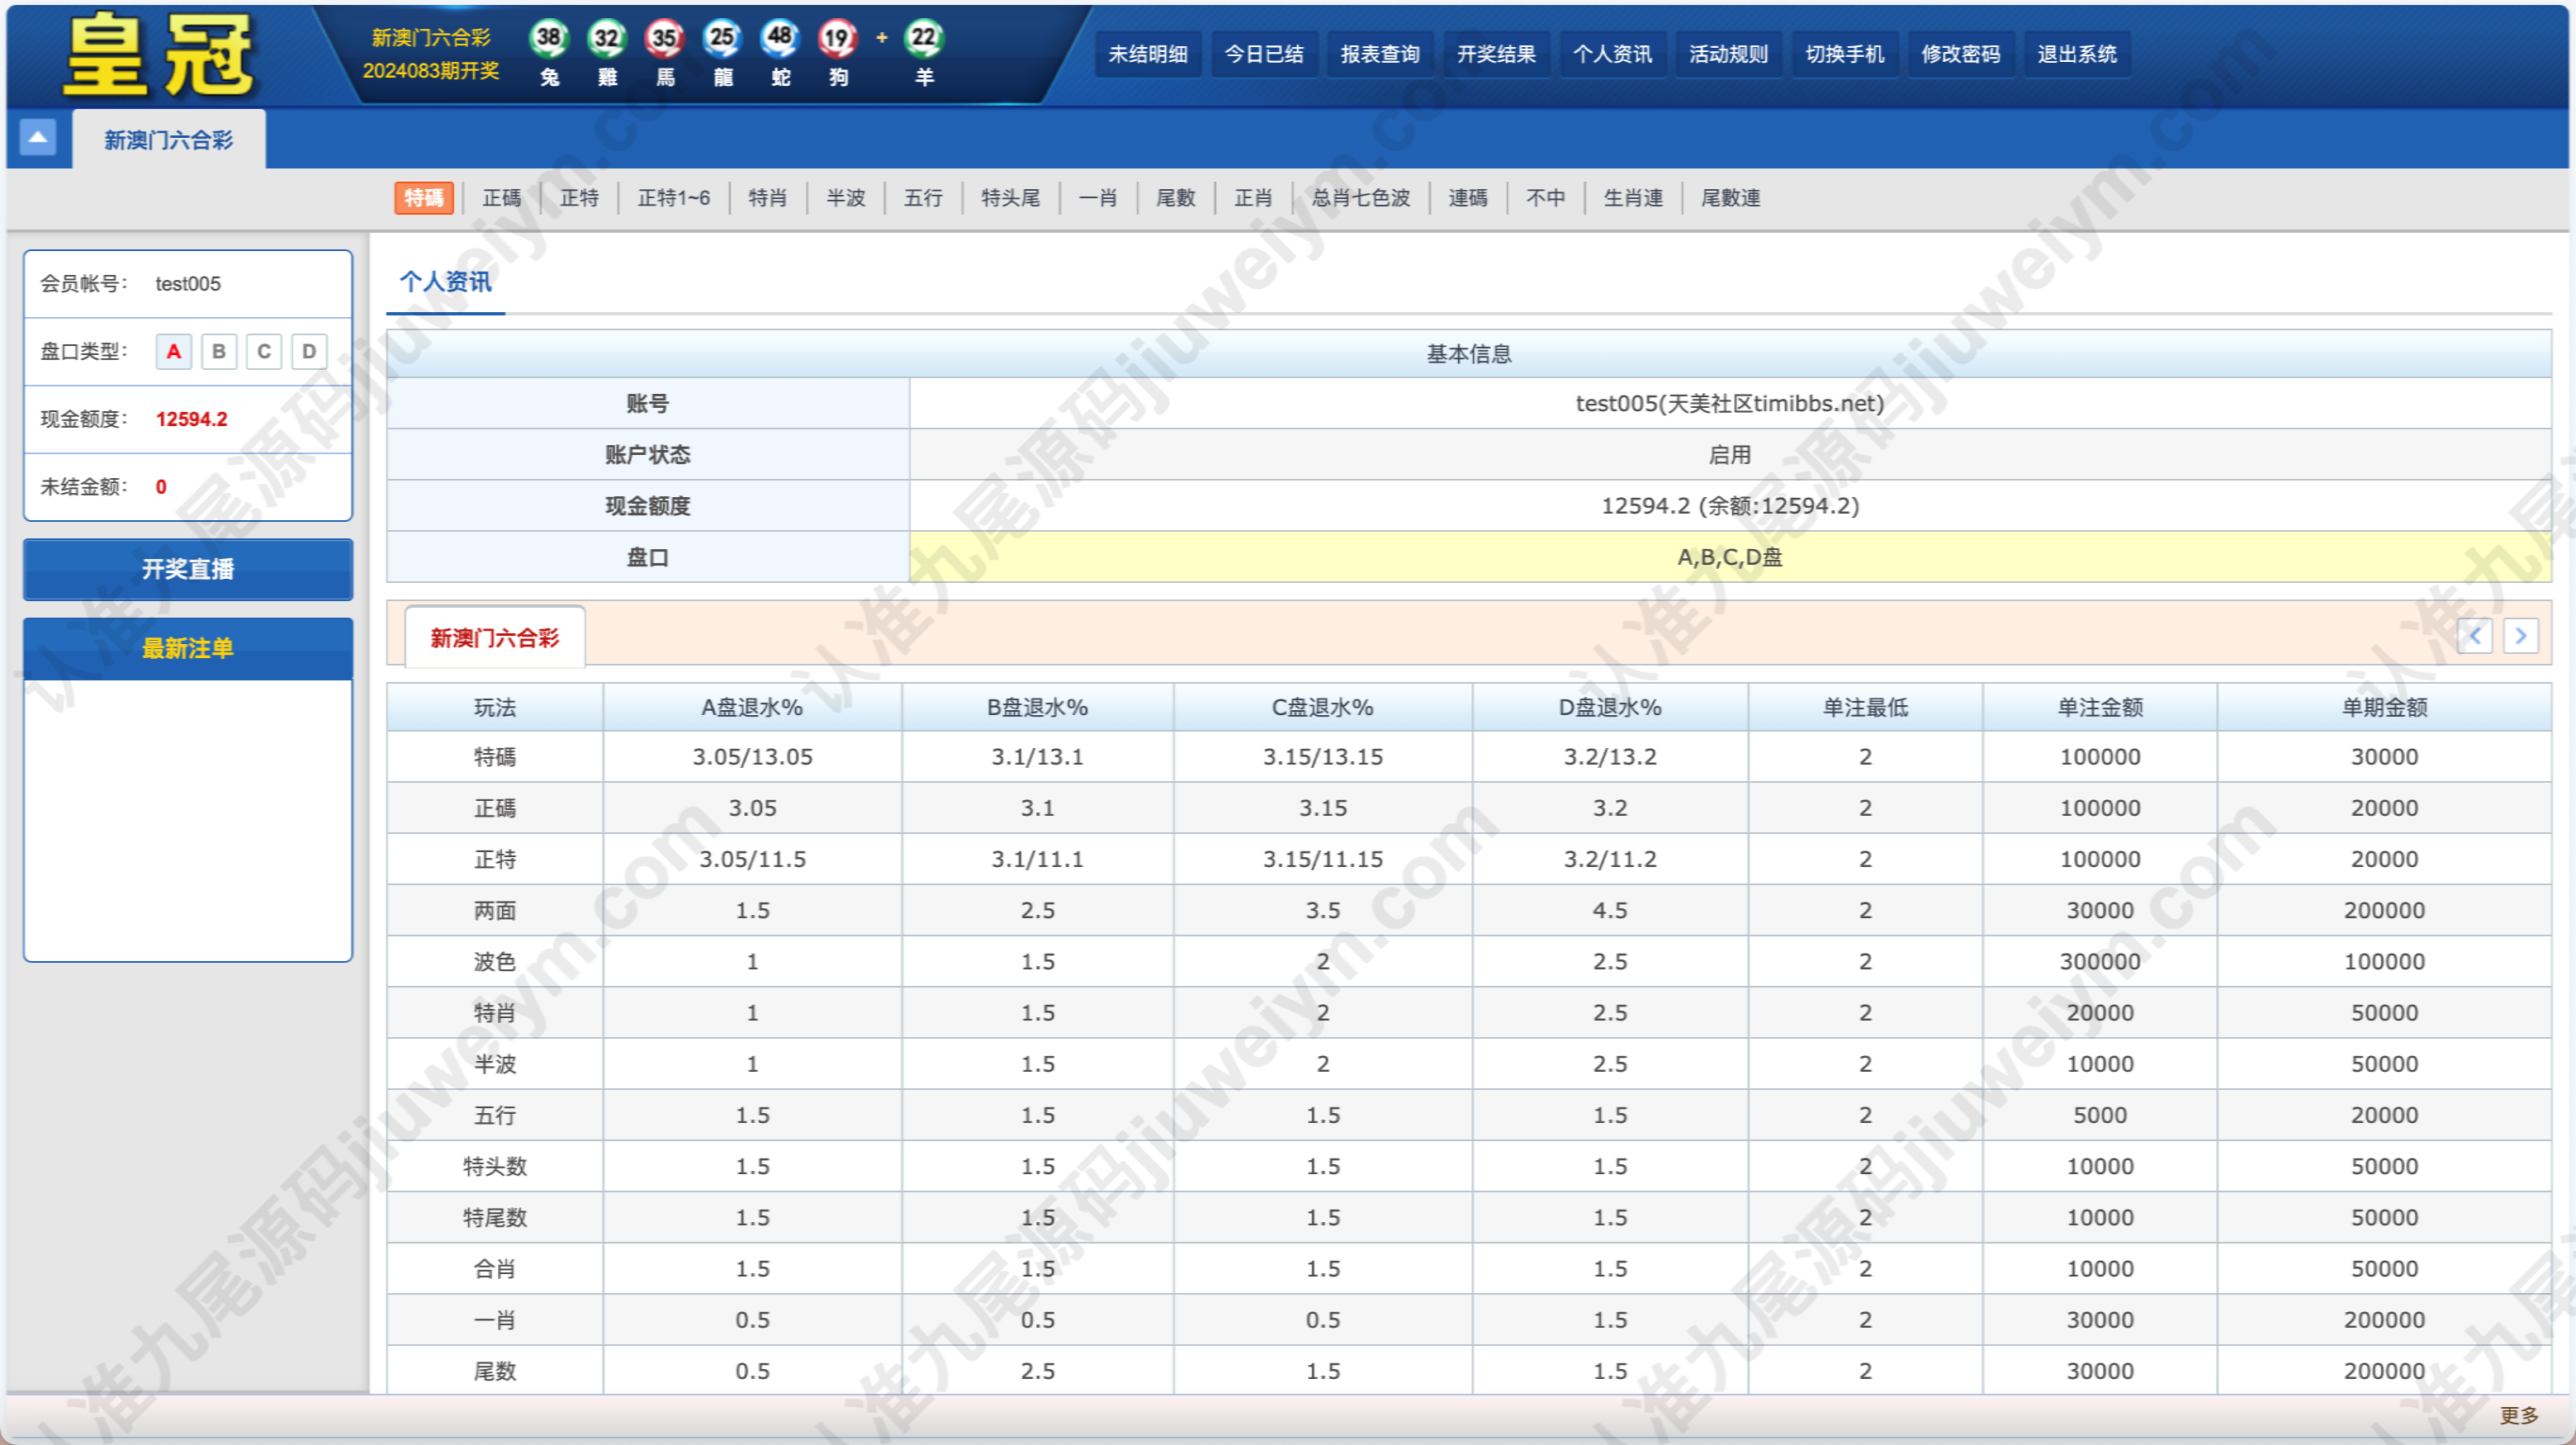Go to previous lottery tab with left chevron
Screen dimensions: 2576x1445
(2475, 636)
